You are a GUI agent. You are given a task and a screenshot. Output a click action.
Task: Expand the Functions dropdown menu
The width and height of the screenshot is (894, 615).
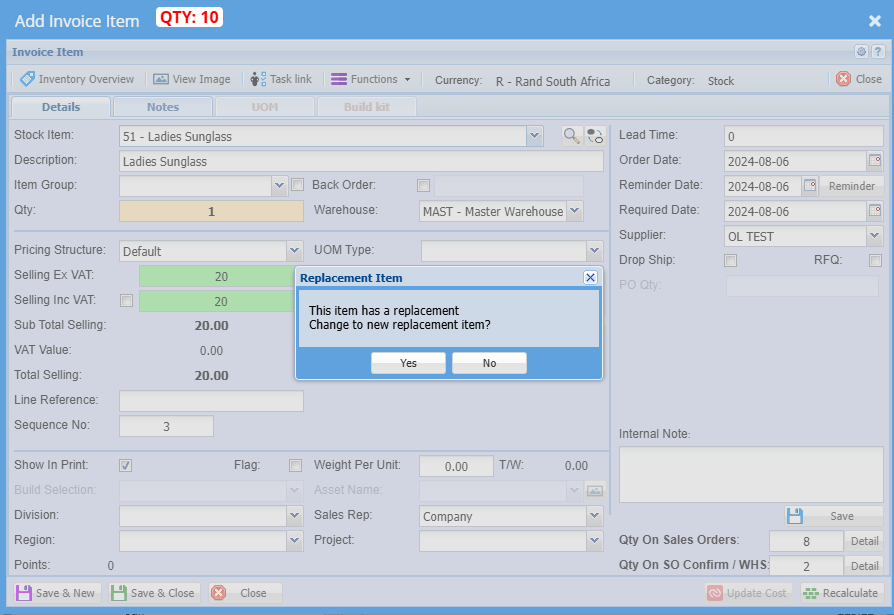point(370,79)
